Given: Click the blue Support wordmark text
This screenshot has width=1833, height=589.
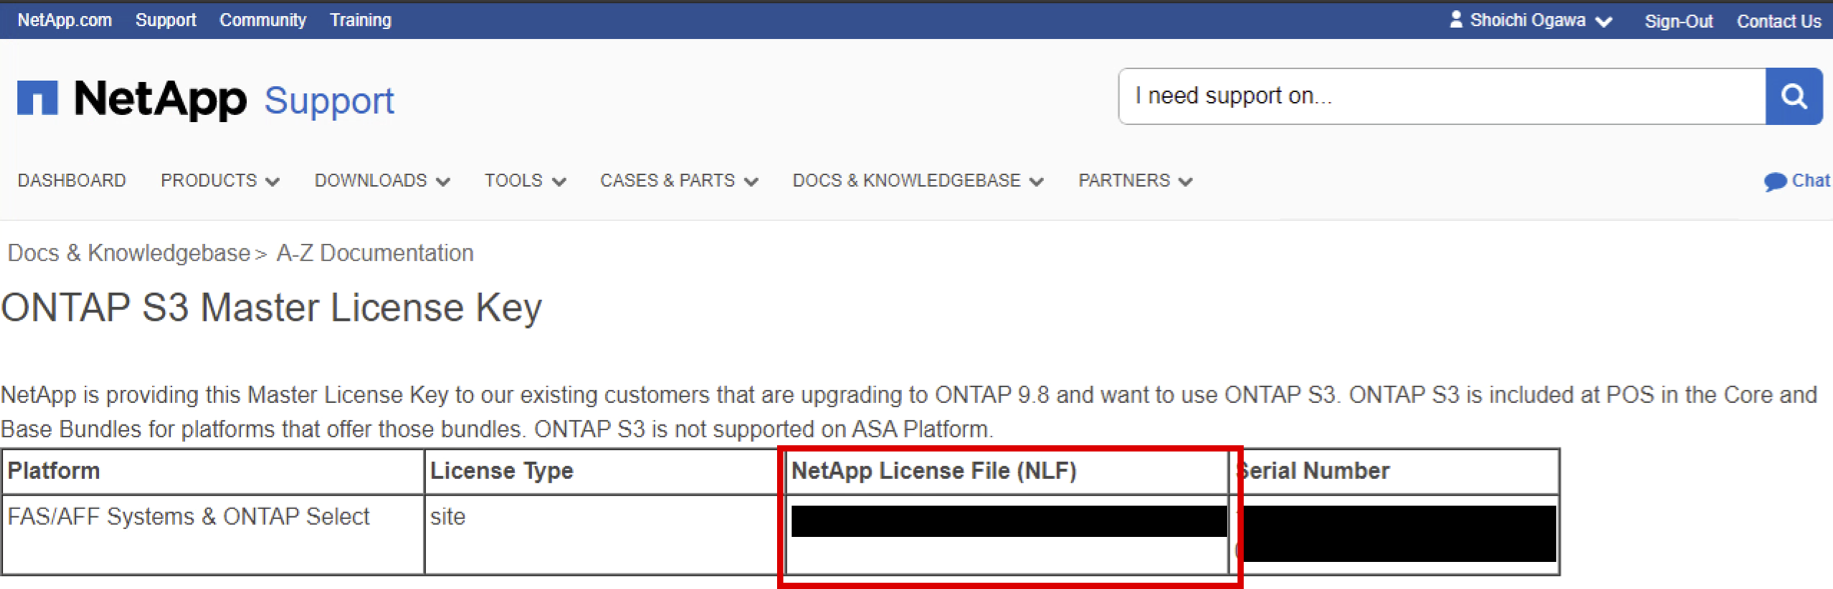Looking at the screenshot, I should 329,101.
